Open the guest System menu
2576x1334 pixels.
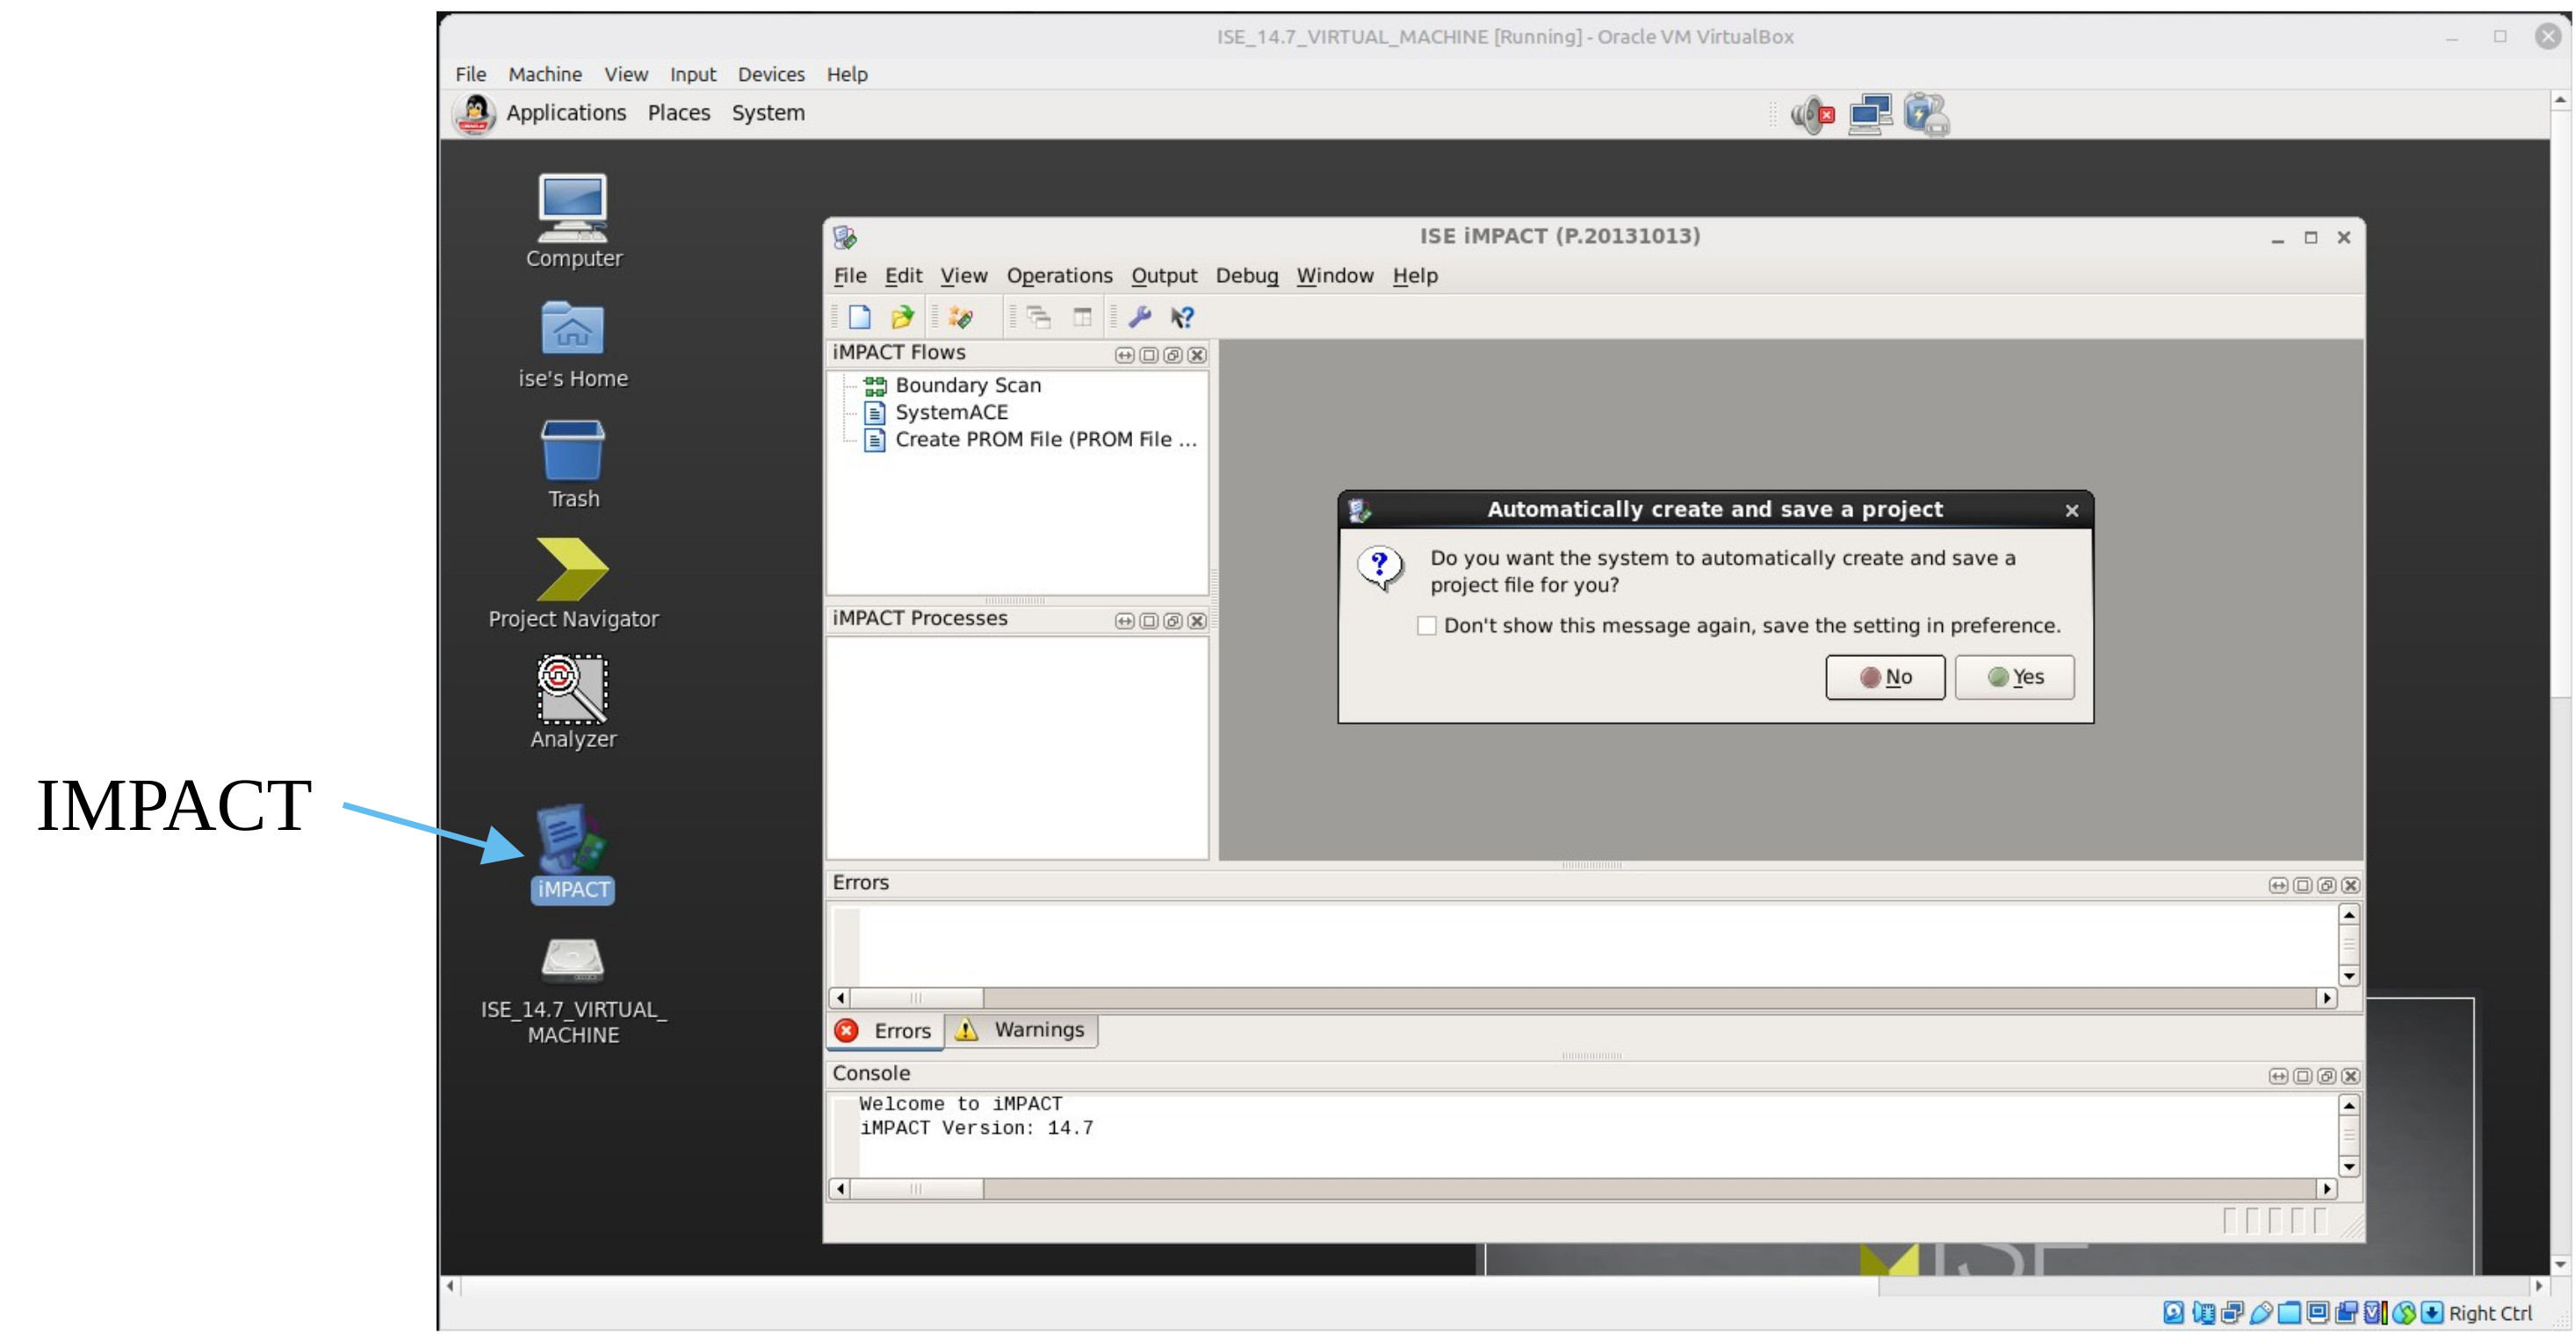coord(768,113)
